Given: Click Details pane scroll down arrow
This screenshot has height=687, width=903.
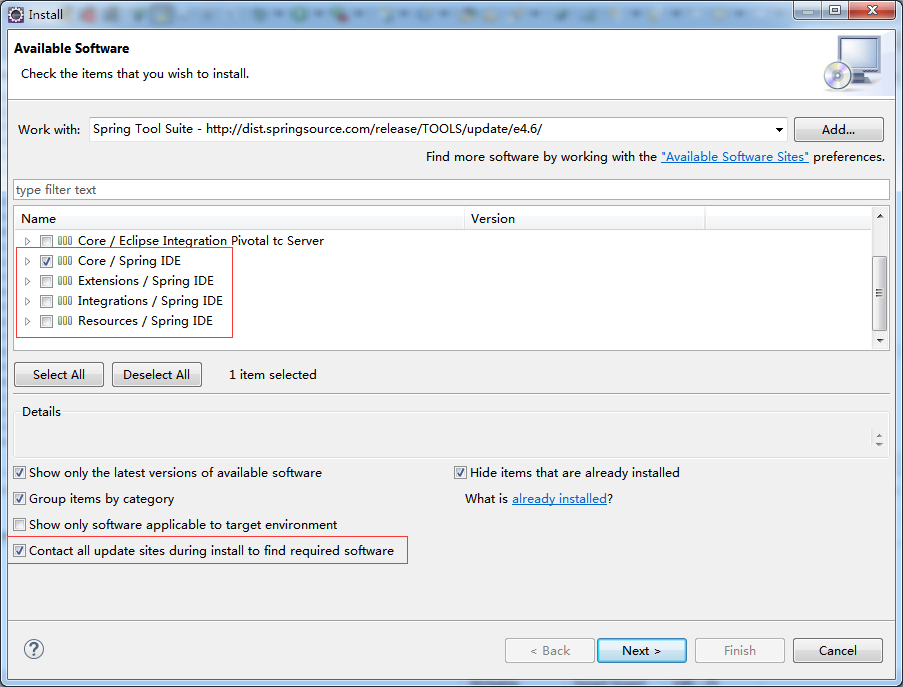Looking at the screenshot, I should [x=879, y=444].
